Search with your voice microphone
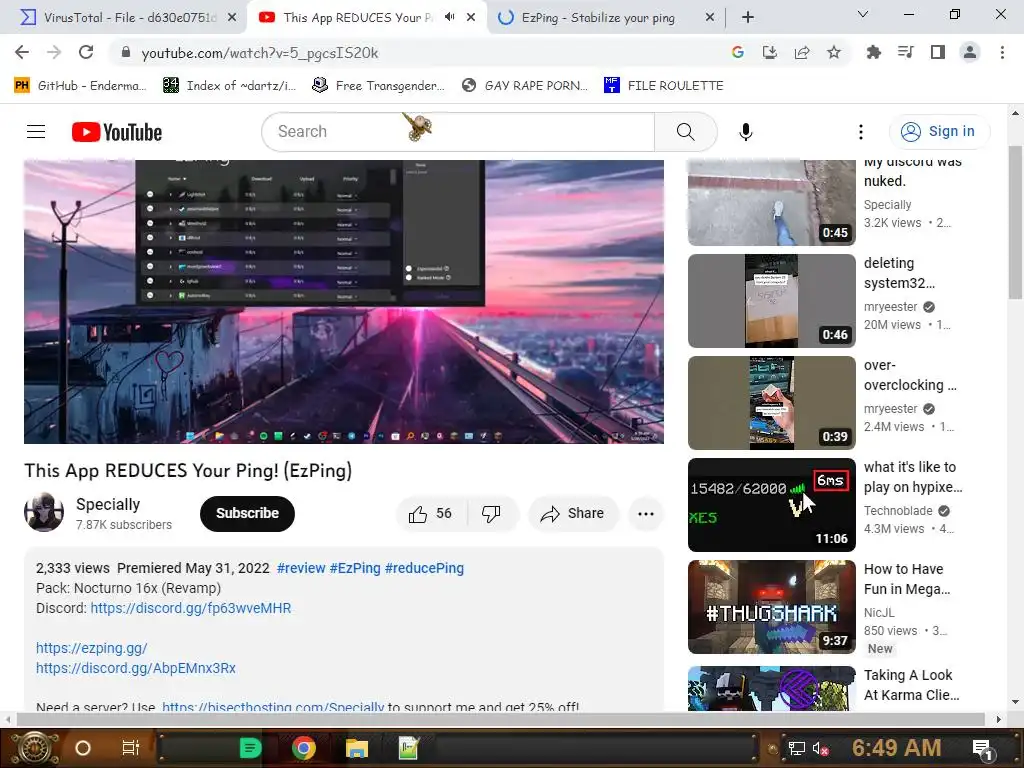Screen dimensions: 1024x768 click(746, 132)
